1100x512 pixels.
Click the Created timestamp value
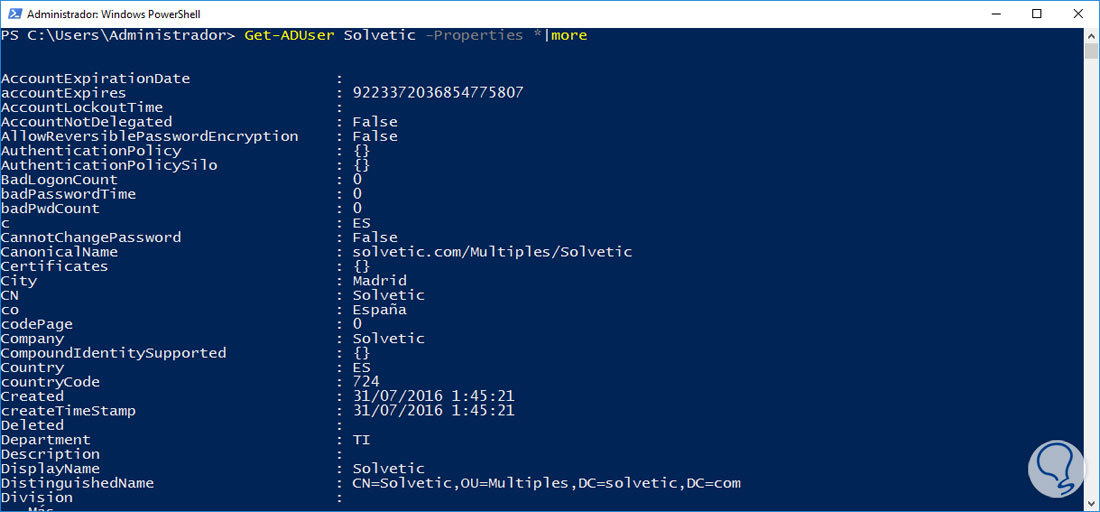pyautogui.click(x=433, y=396)
